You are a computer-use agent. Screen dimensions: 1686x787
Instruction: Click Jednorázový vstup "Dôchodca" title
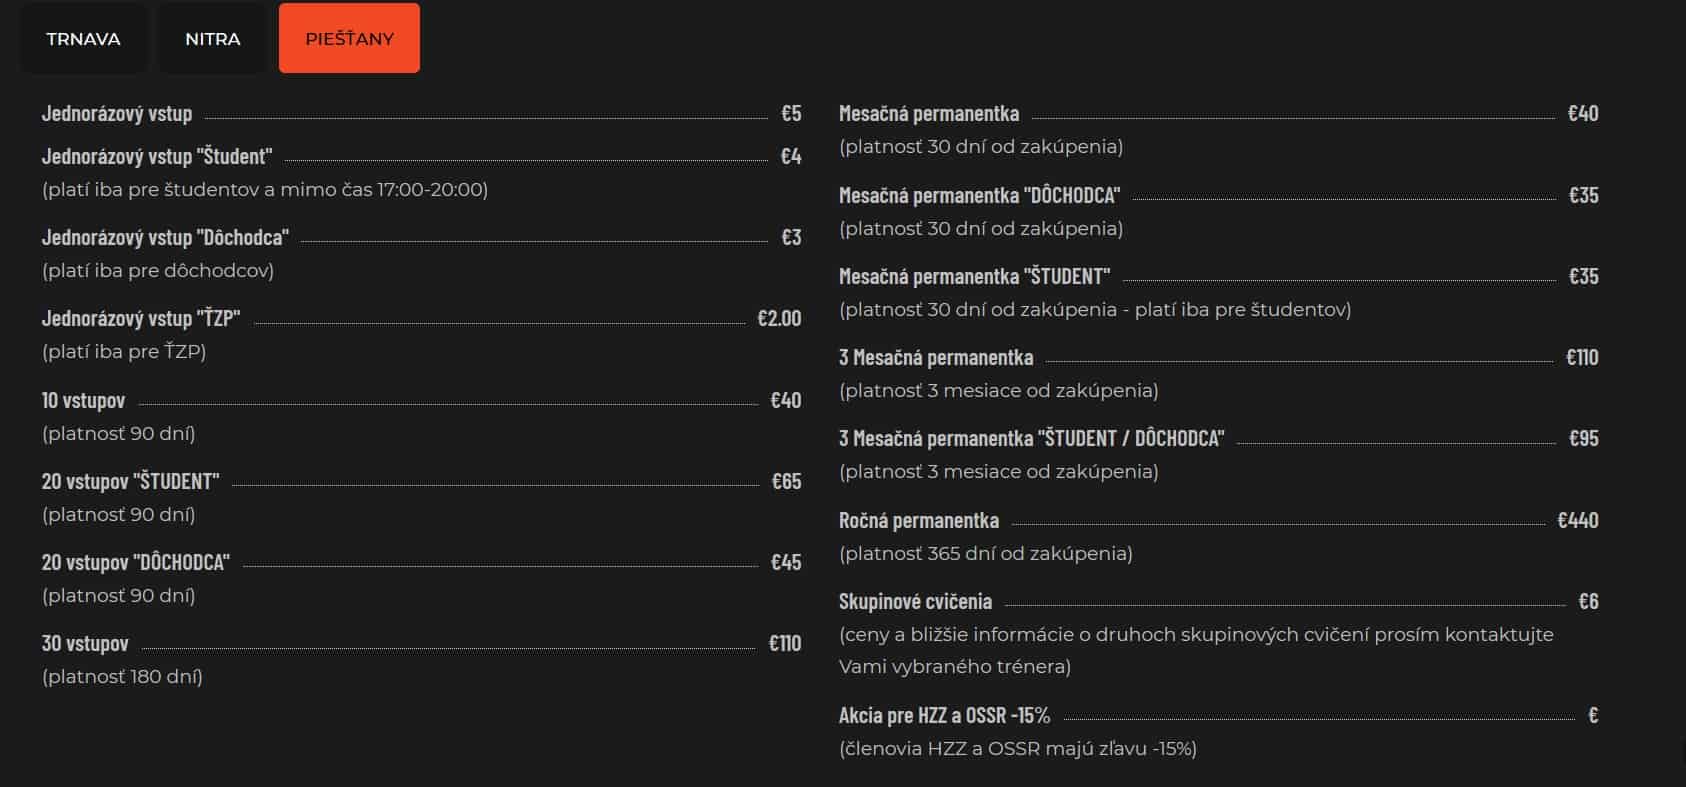tap(165, 238)
